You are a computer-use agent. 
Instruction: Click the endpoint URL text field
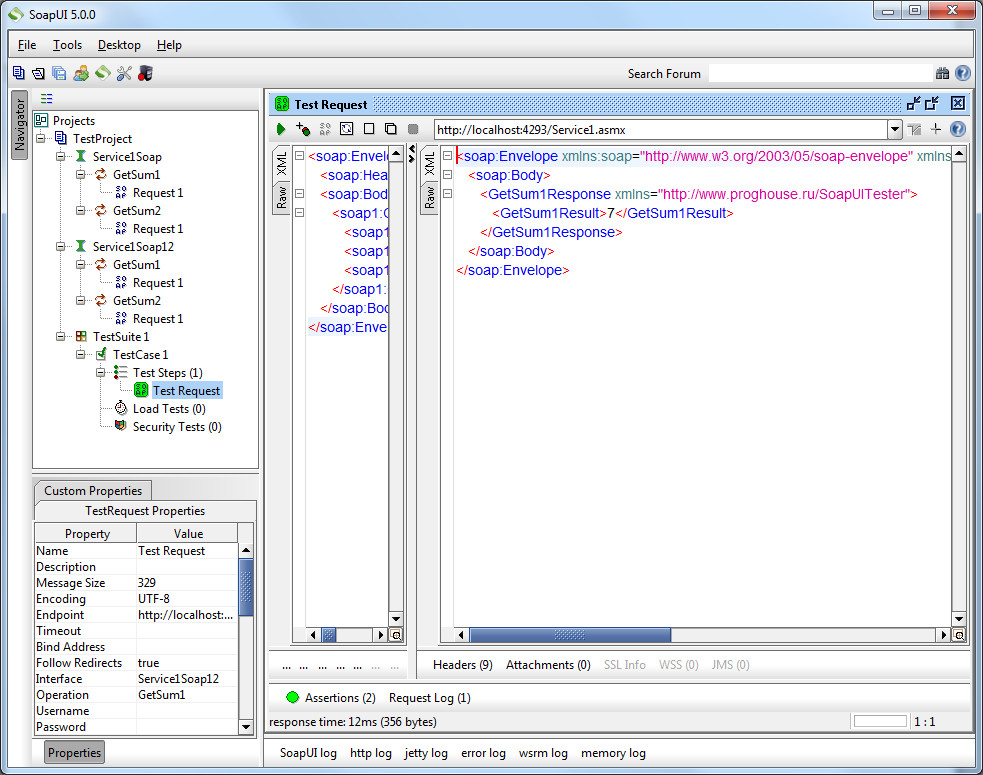[661, 130]
